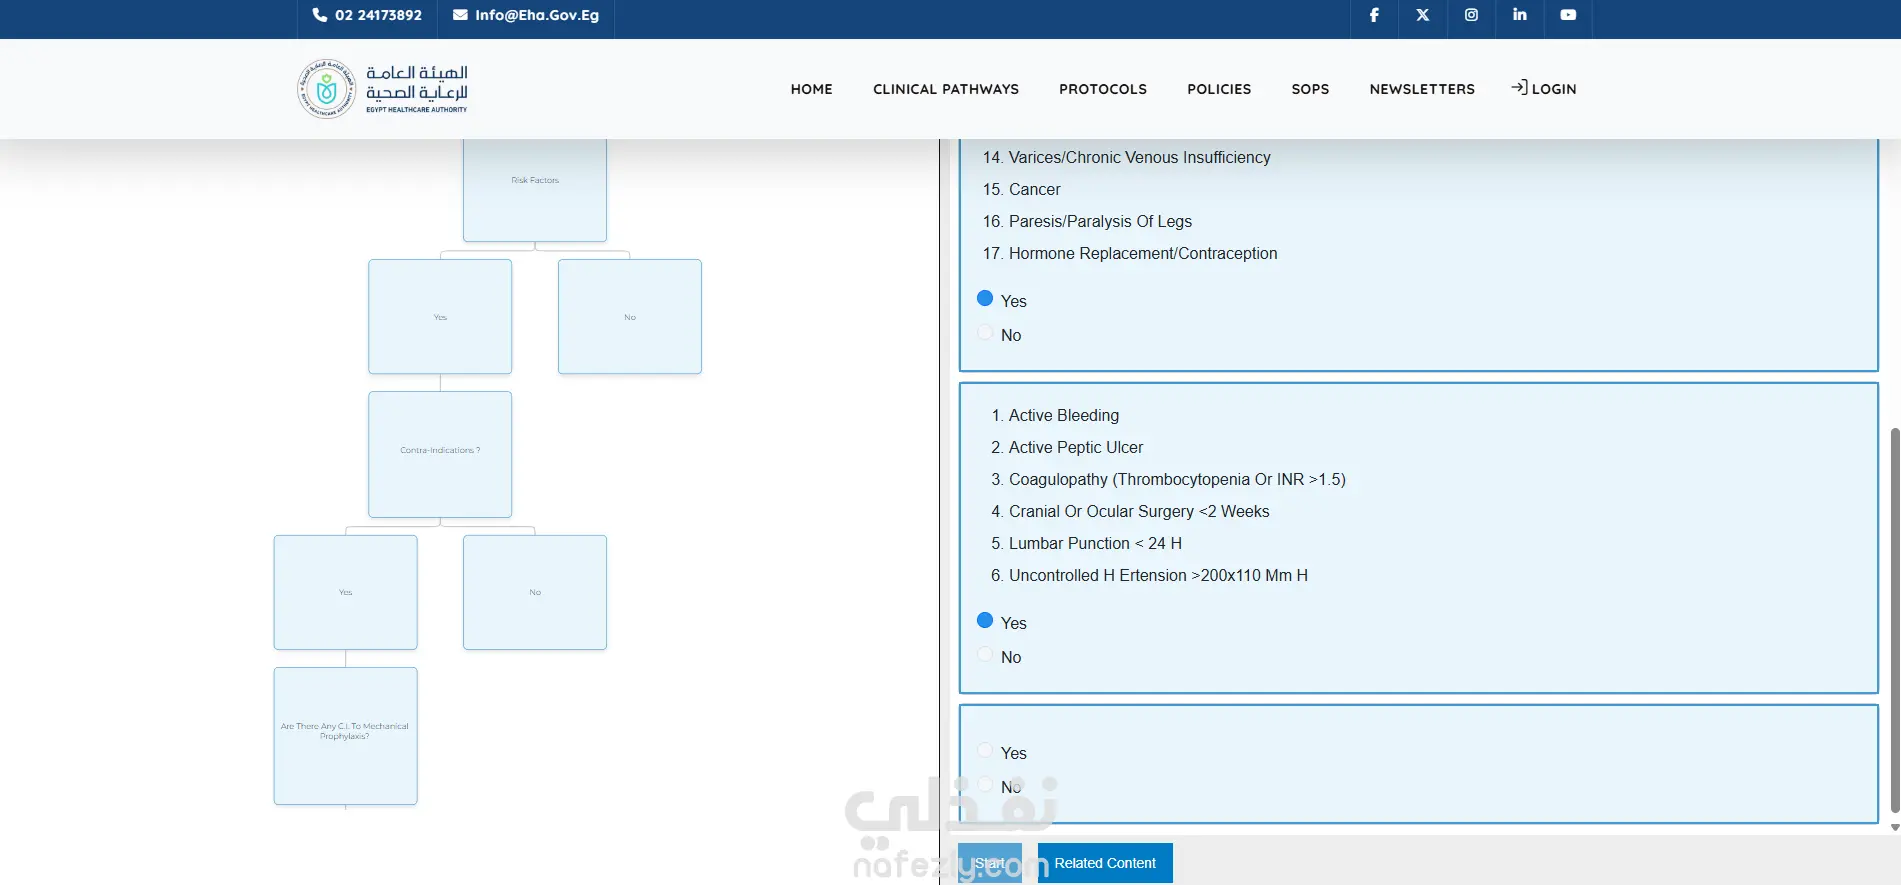Image resolution: width=1901 pixels, height=885 pixels.
Task: Click the Risk Factors flowchart node
Action: click(x=535, y=190)
